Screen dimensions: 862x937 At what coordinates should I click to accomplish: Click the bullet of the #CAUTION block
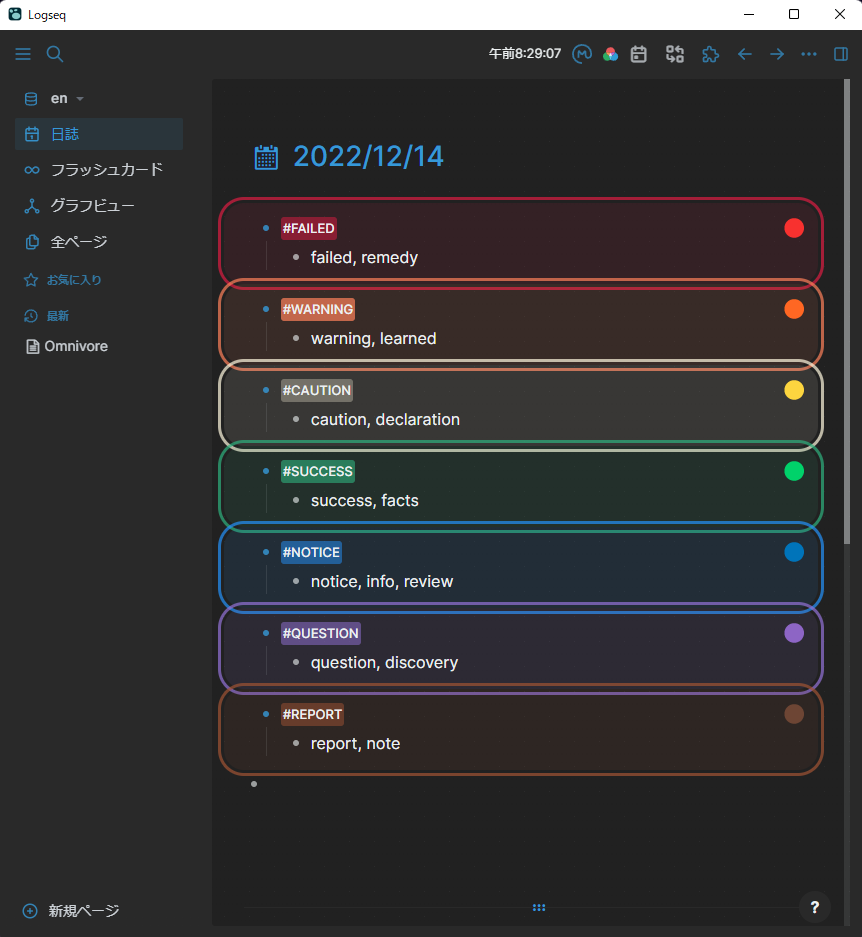click(x=266, y=390)
